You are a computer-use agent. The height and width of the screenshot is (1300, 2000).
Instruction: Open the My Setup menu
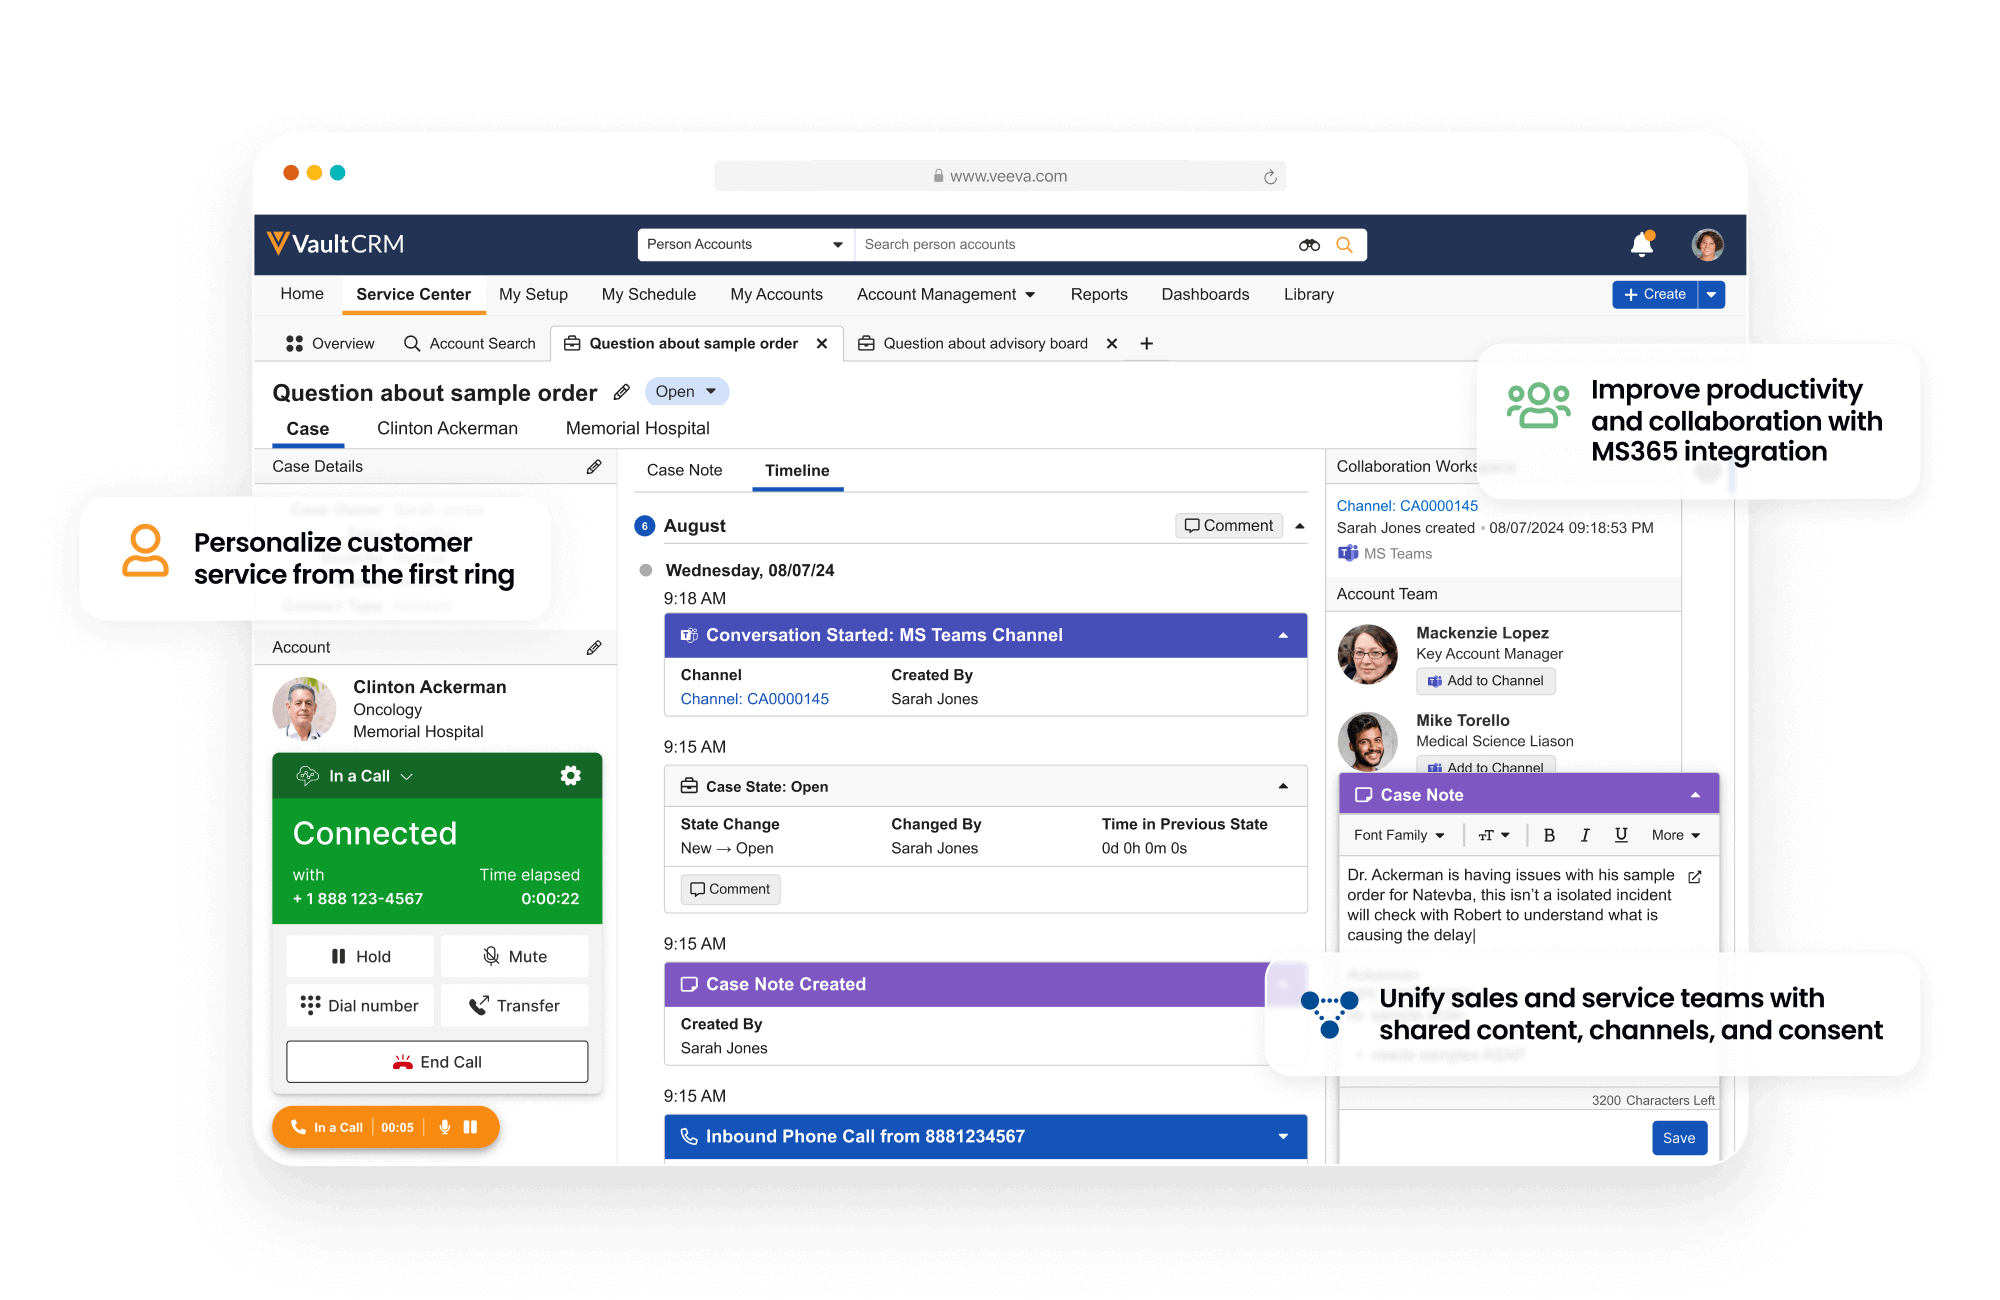pos(533,295)
